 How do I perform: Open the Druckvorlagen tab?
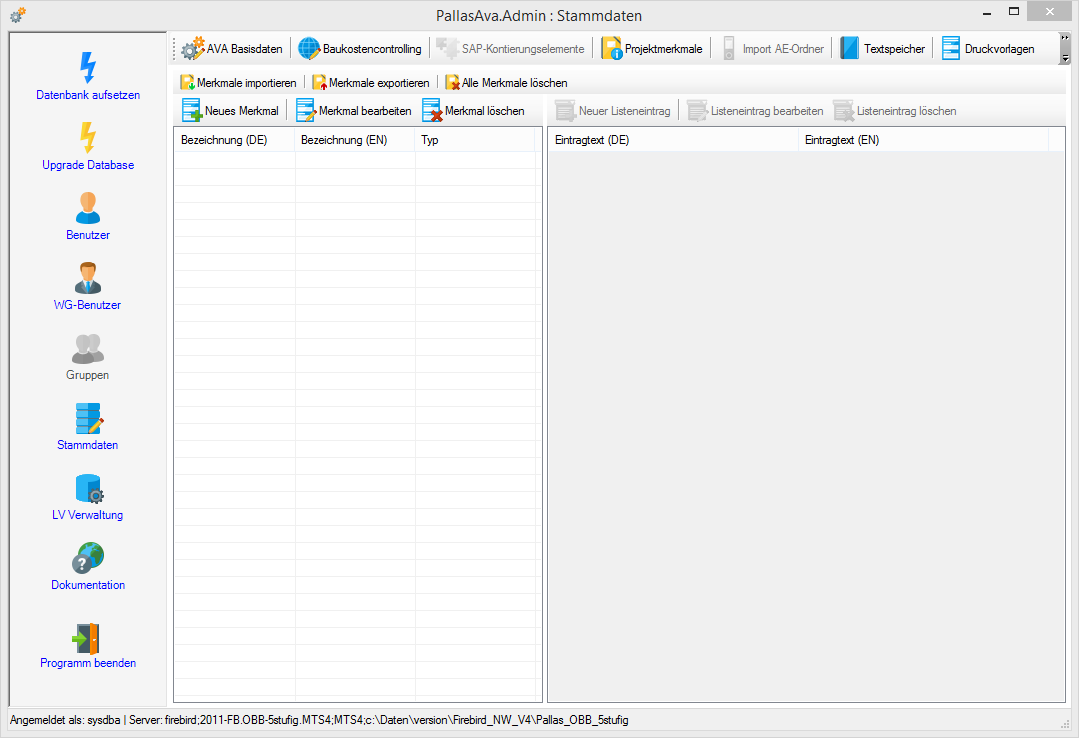988,49
